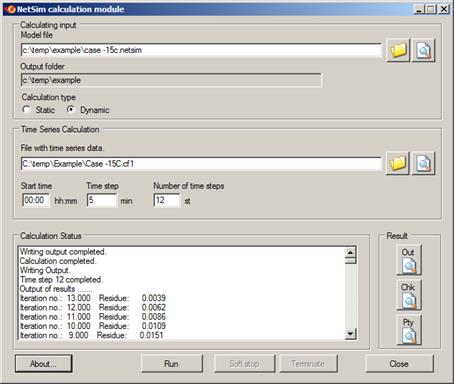This screenshot has height=384, width=454.
Task: Open the Chk result file
Action: (x=409, y=295)
